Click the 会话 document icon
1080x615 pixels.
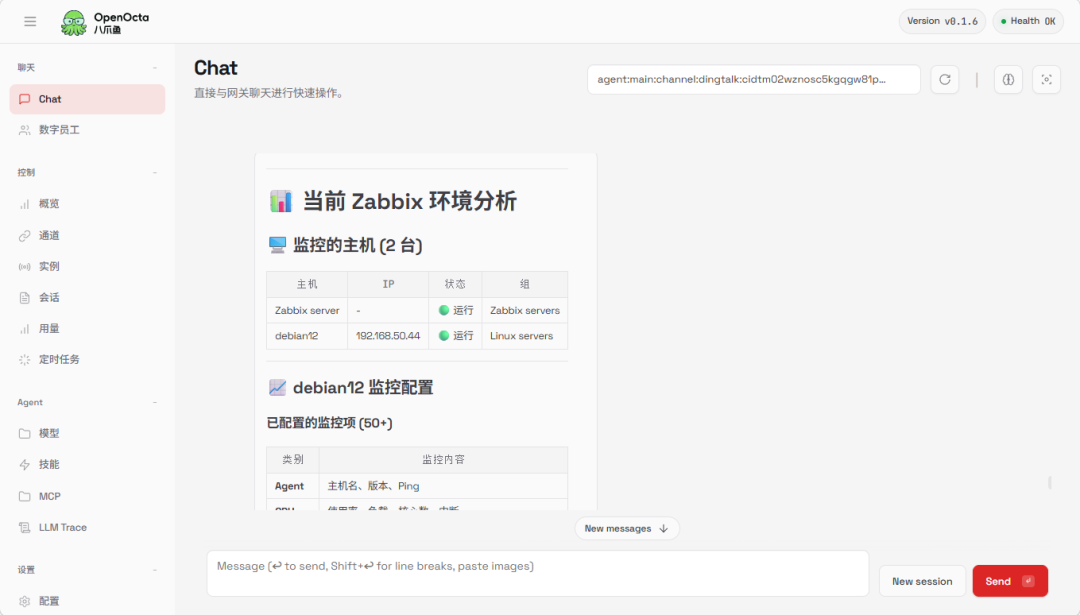tap(25, 298)
